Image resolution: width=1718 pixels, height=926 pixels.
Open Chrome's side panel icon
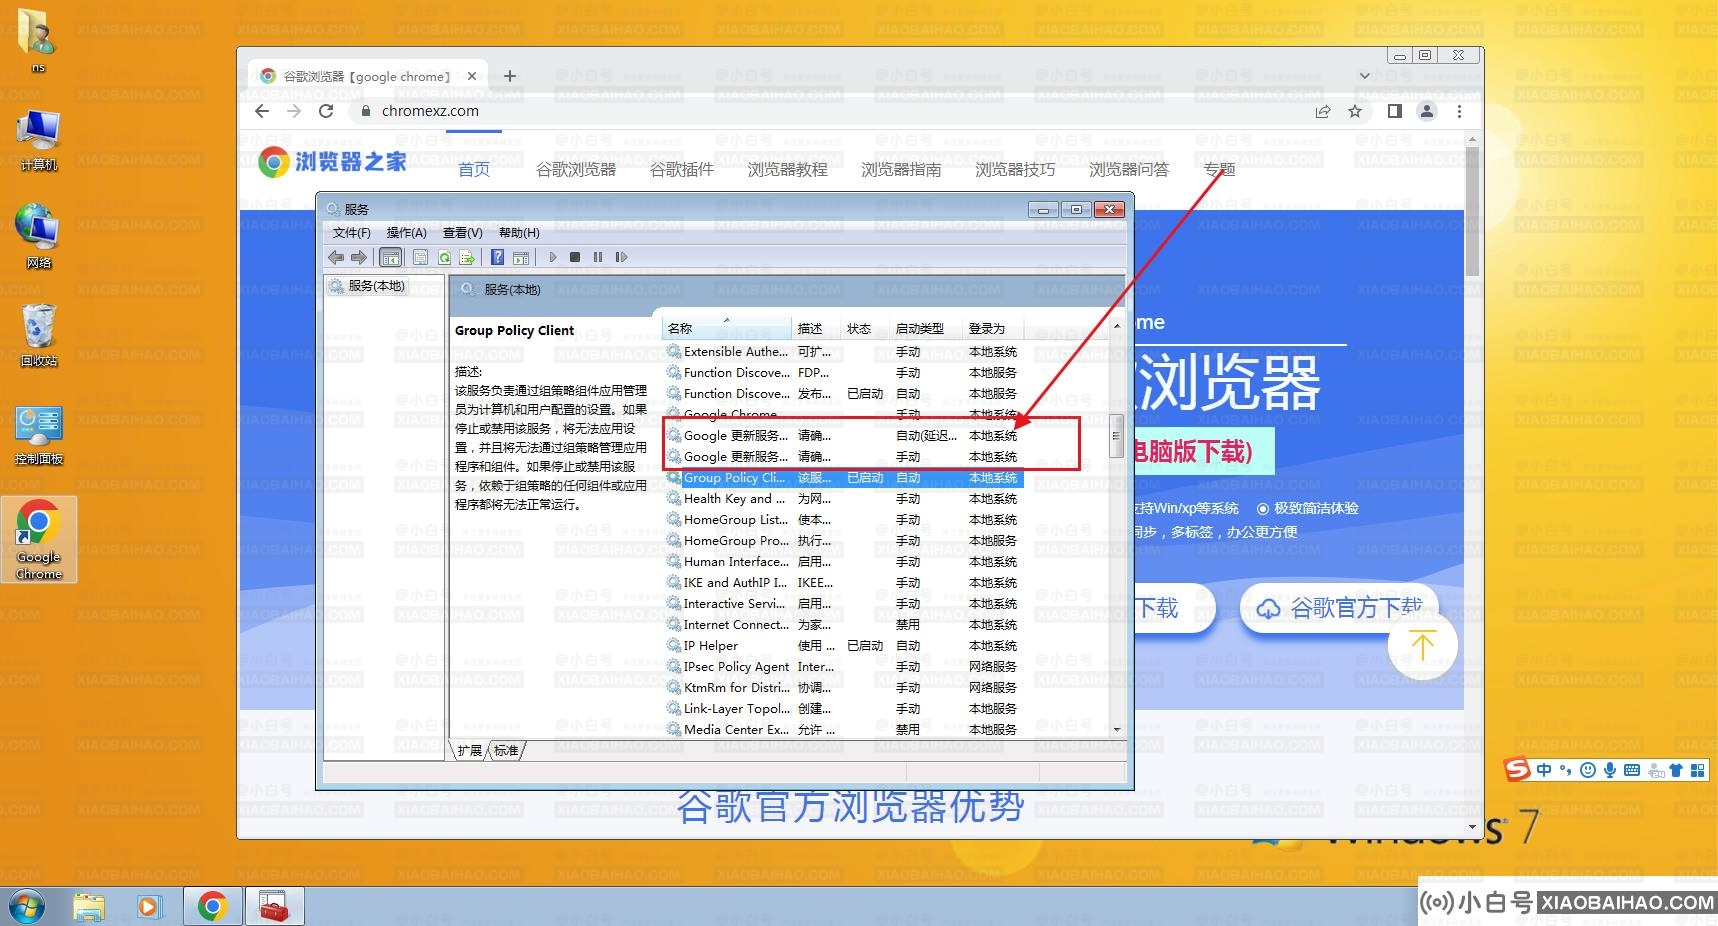click(1395, 111)
